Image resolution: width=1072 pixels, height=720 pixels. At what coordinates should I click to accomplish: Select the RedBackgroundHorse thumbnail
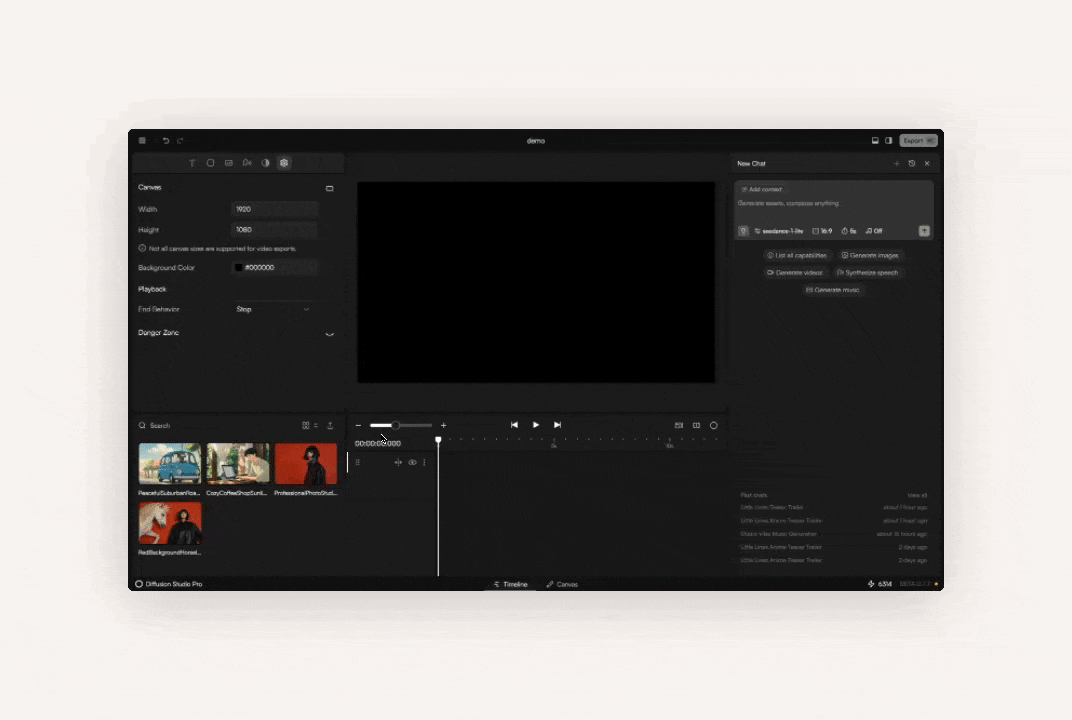pos(169,522)
